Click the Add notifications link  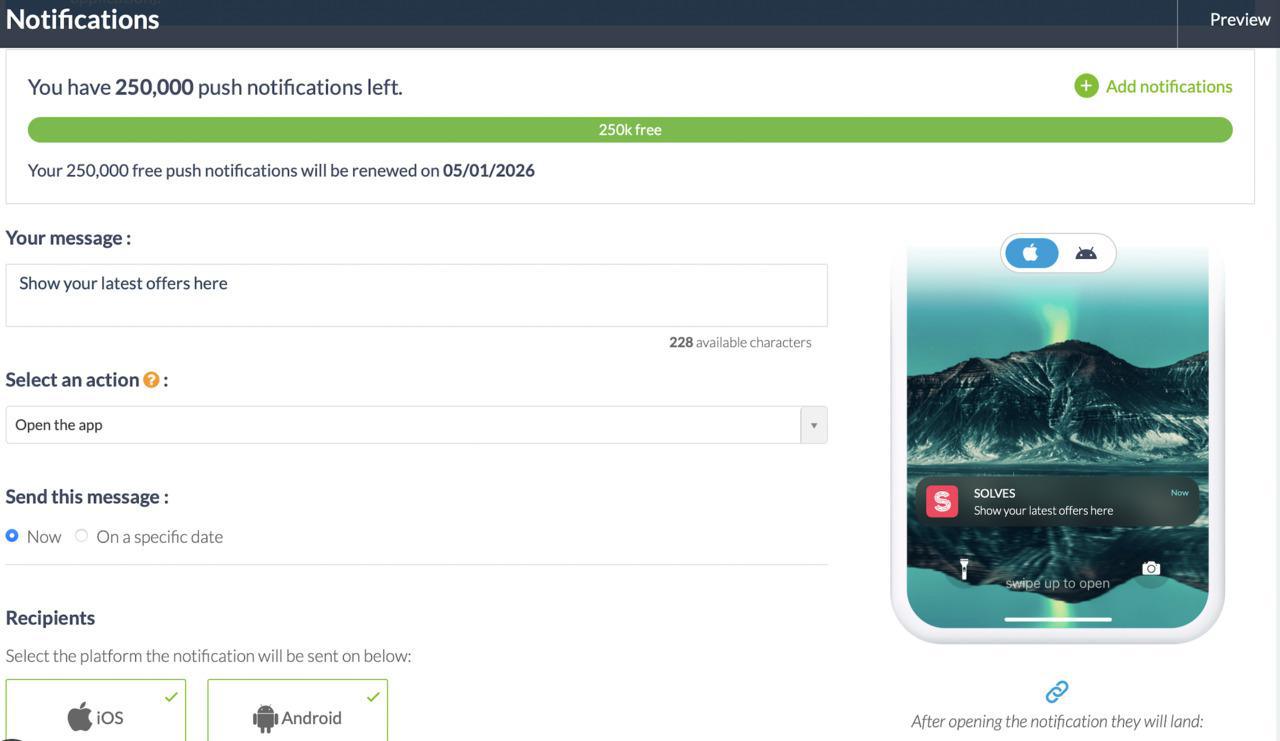pos(1168,86)
